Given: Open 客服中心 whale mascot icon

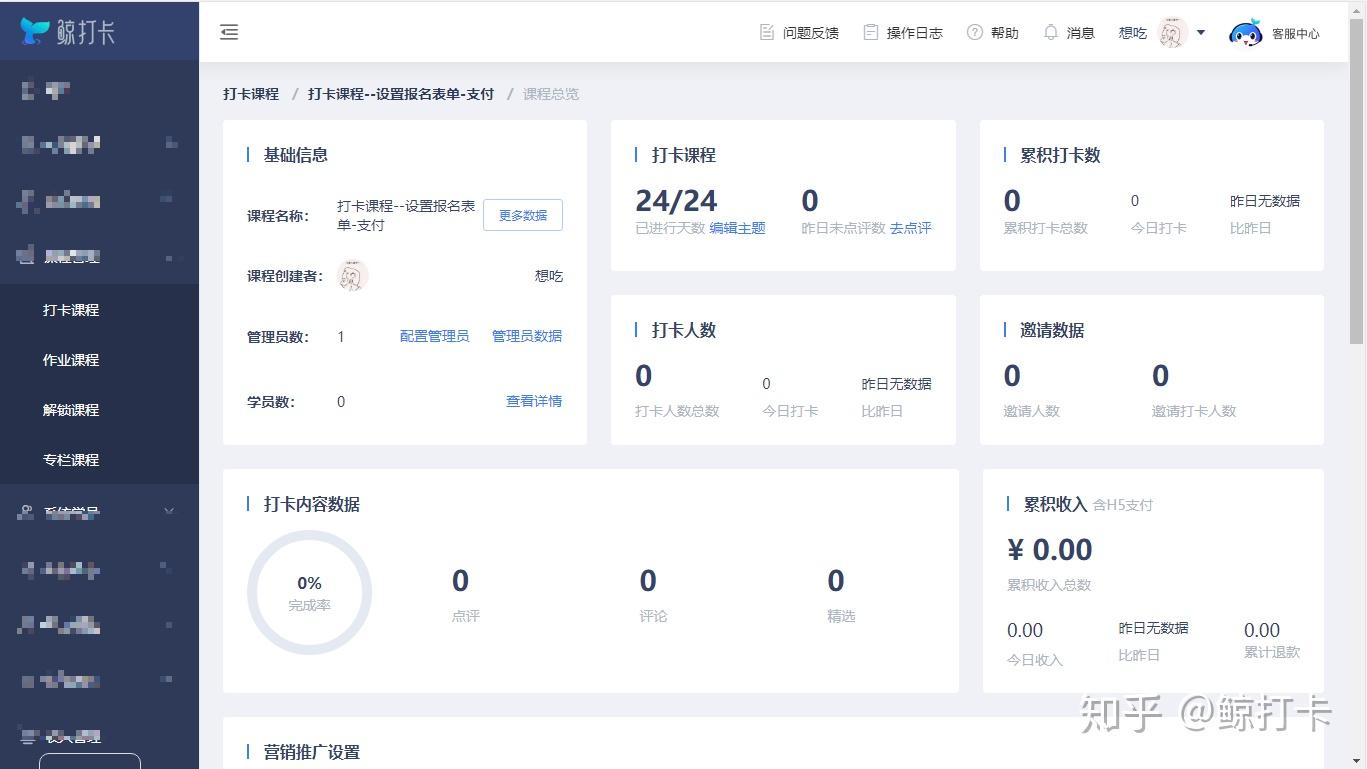Looking at the screenshot, I should point(1245,33).
